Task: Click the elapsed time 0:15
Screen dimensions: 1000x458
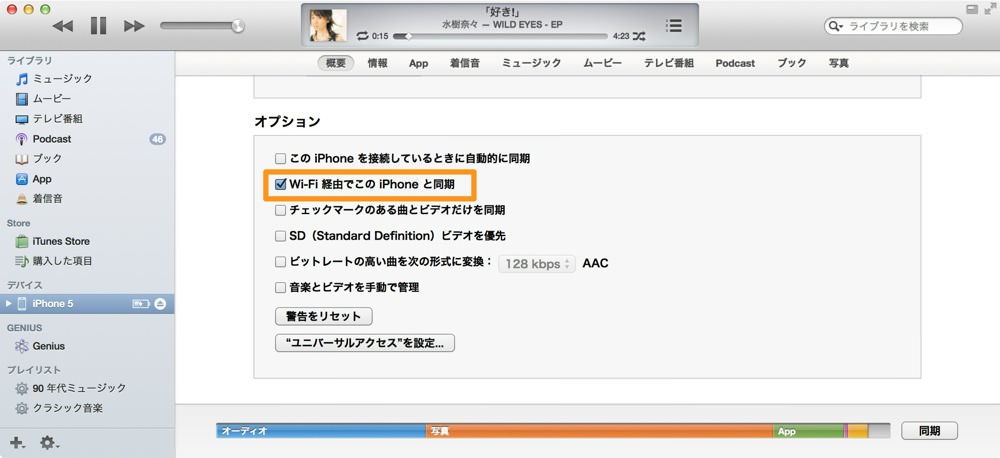Action: point(380,36)
